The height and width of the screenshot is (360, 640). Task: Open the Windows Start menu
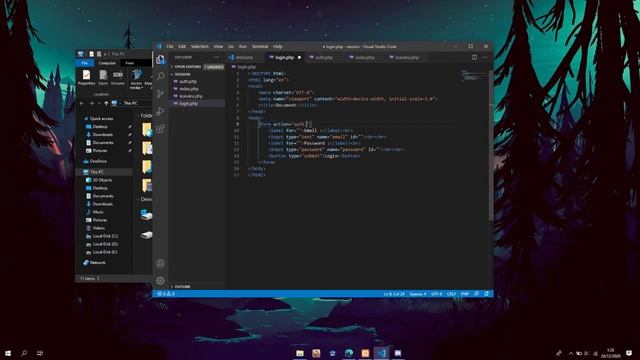coord(8,353)
